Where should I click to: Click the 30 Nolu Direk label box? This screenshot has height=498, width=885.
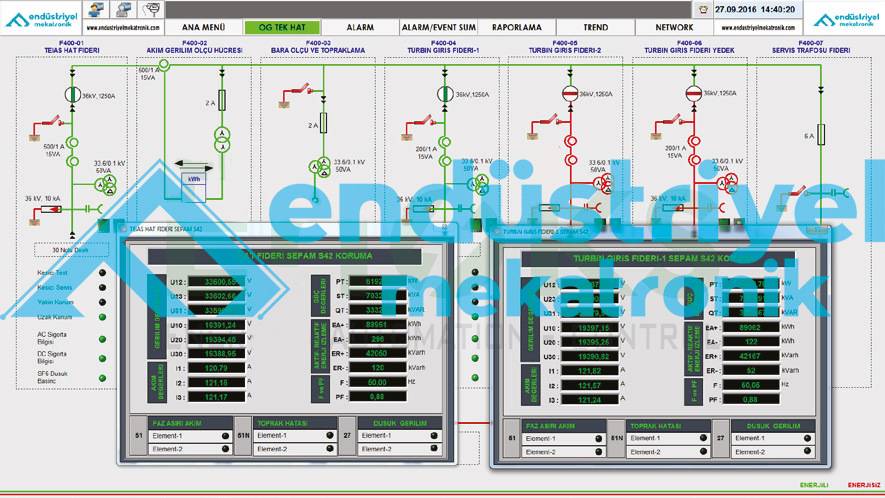pyautogui.click(x=70, y=249)
